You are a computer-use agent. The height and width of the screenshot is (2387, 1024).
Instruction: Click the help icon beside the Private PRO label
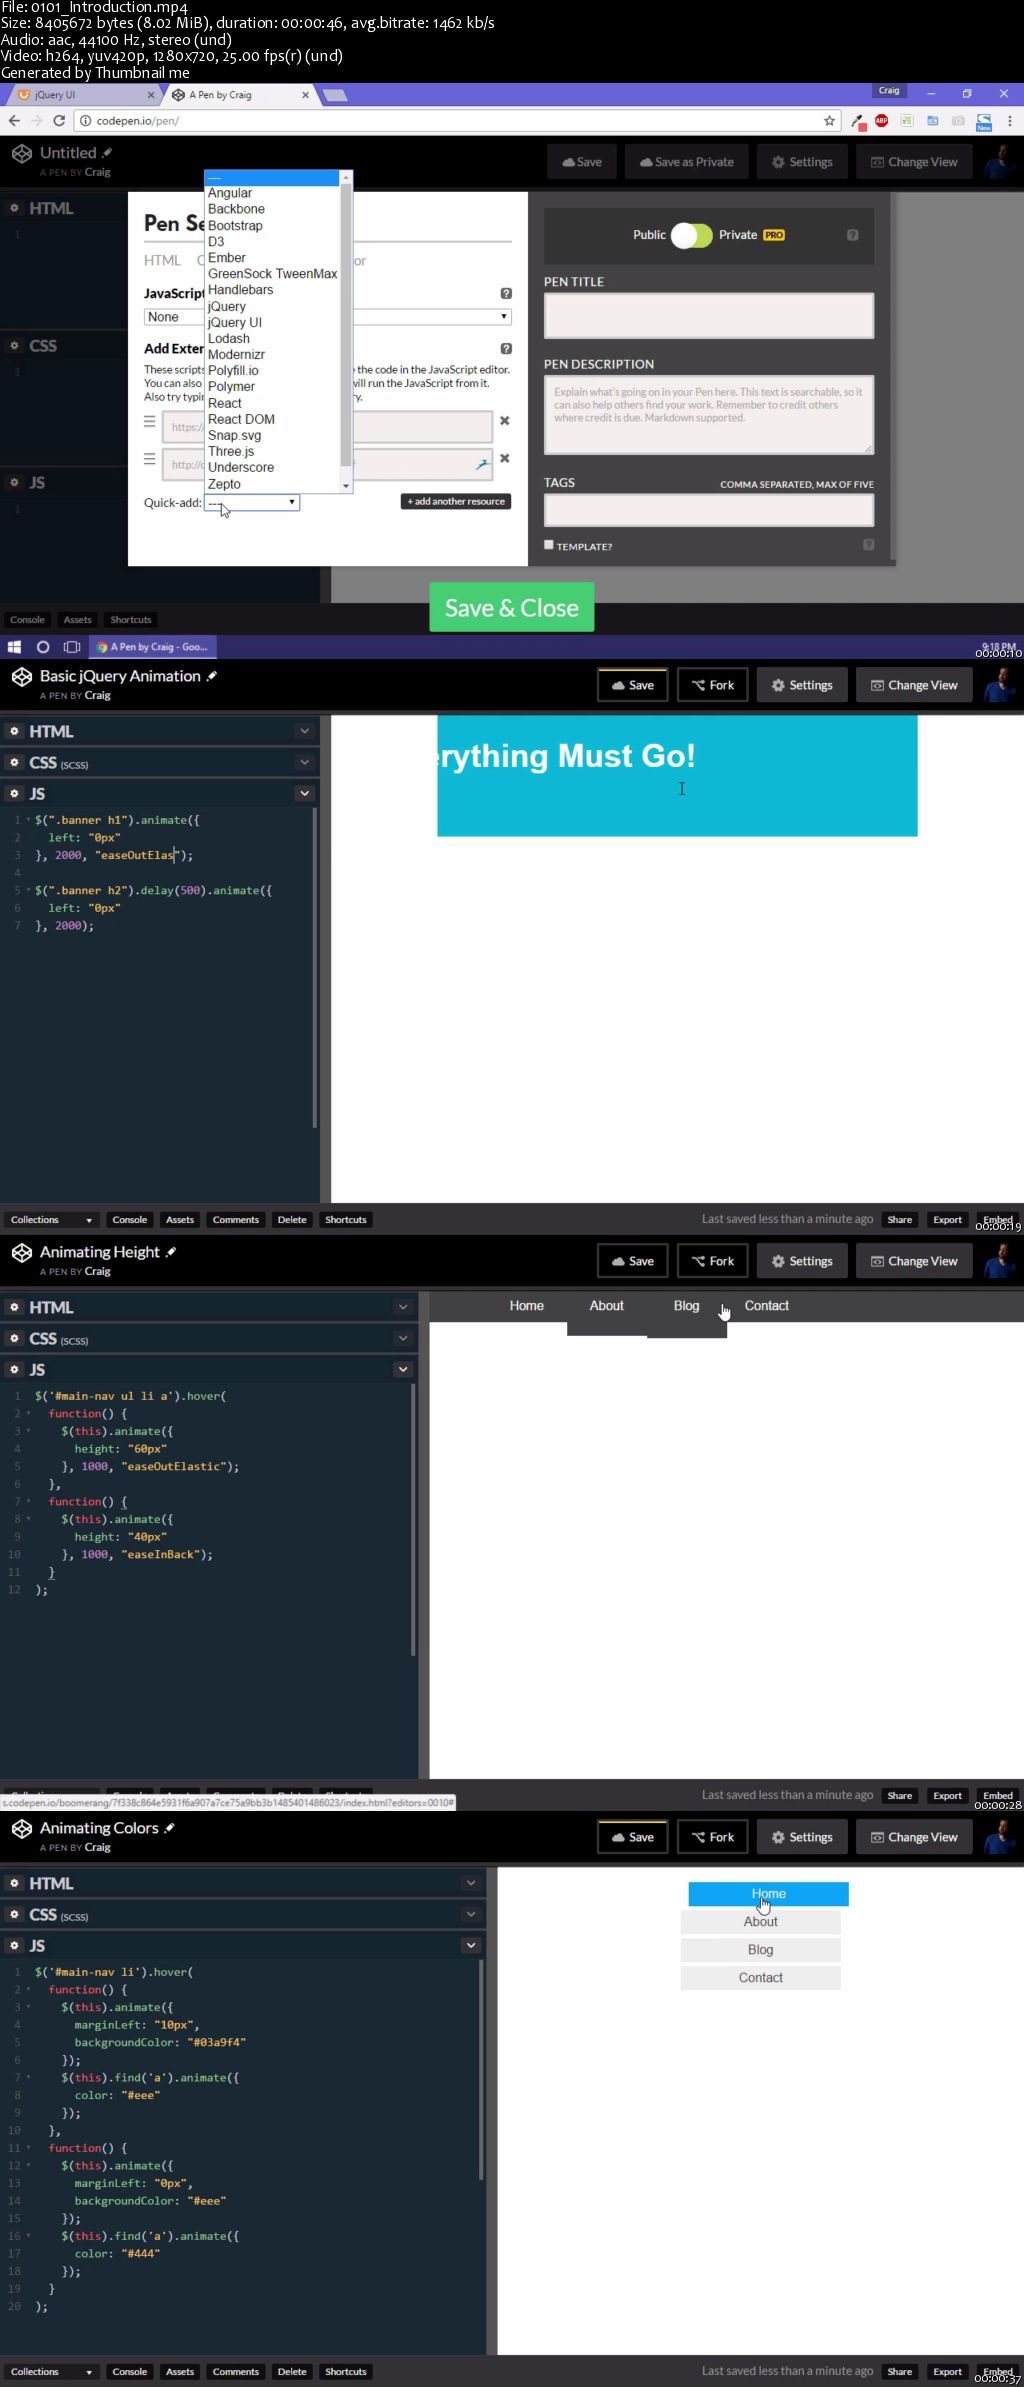click(853, 235)
